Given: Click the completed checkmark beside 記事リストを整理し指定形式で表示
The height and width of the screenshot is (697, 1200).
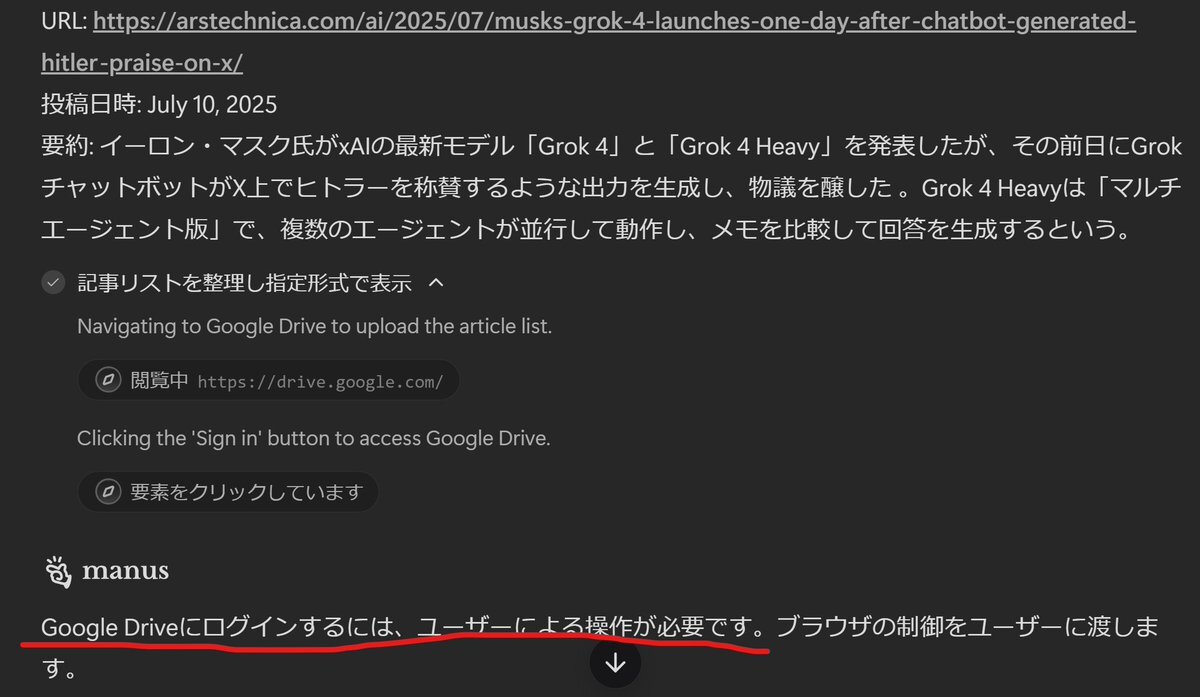Looking at the screenshot, I should pyautogui.click(x=53, y=283).
